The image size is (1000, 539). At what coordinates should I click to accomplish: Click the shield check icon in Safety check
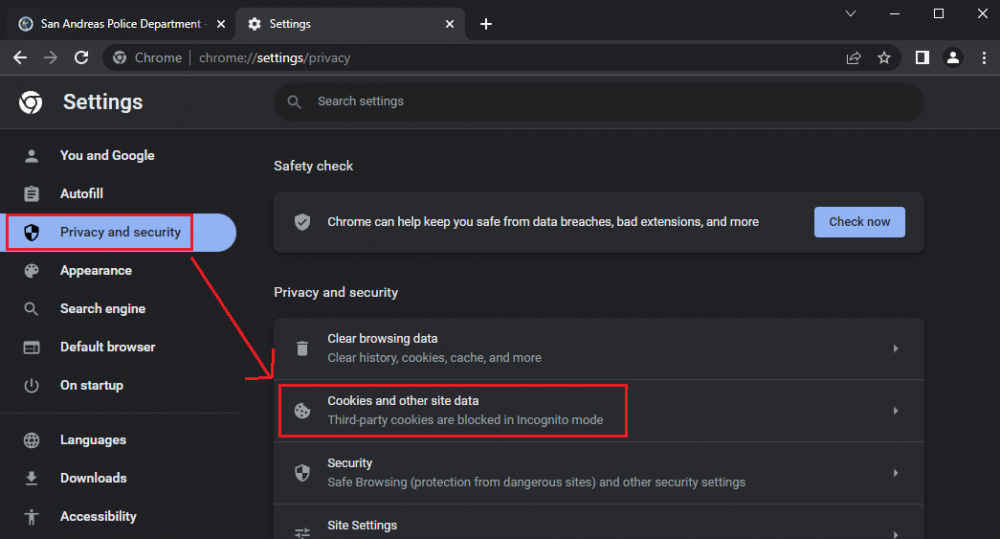[x=302, y=222]
